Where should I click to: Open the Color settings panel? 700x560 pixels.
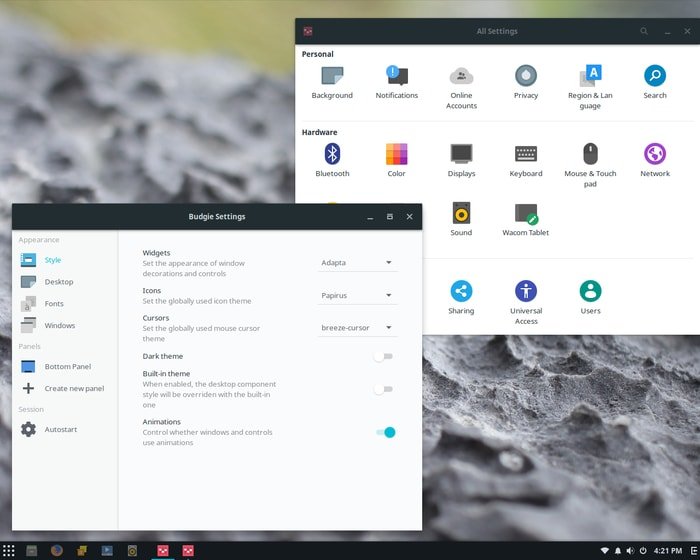tap(396, 154)
